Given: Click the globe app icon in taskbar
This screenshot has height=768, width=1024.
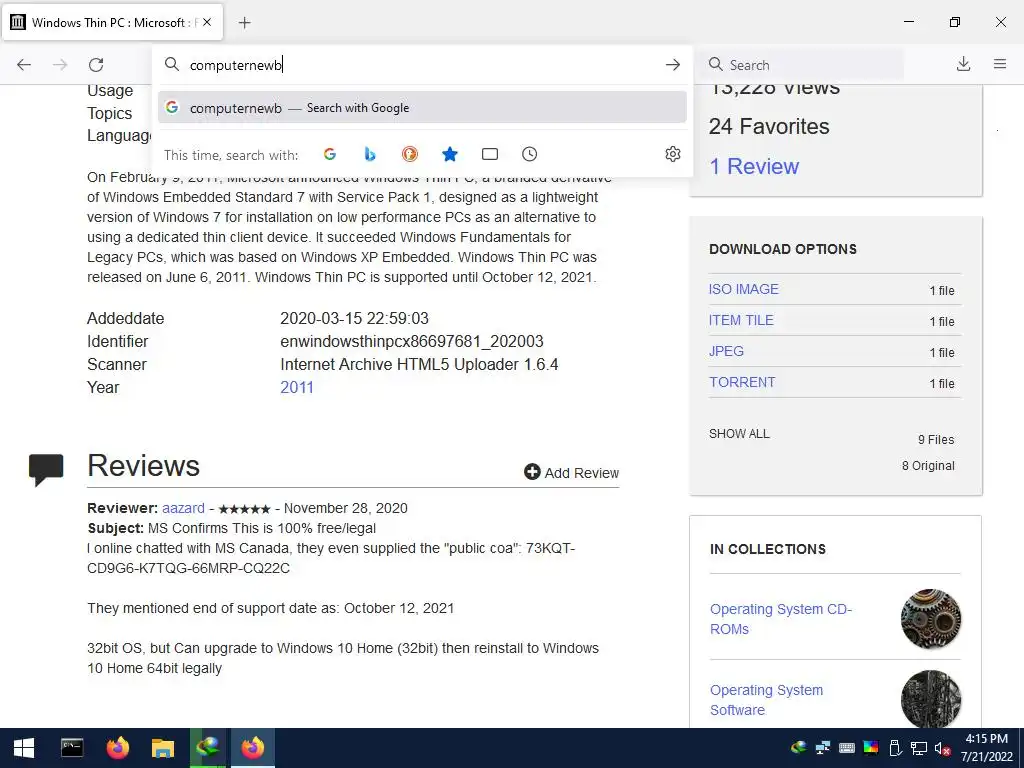Looking at the screenshot, I should 208,747.
